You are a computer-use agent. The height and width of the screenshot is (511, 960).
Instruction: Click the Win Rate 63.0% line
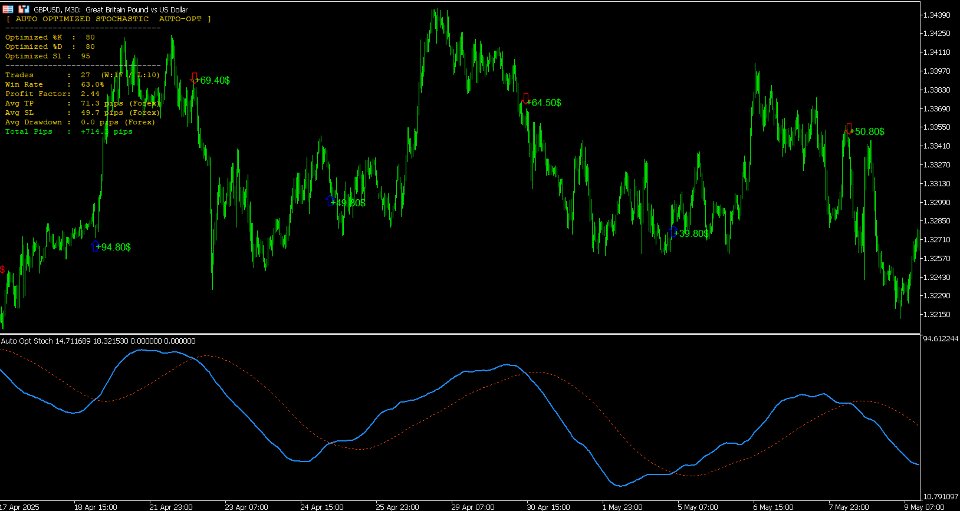54,84
